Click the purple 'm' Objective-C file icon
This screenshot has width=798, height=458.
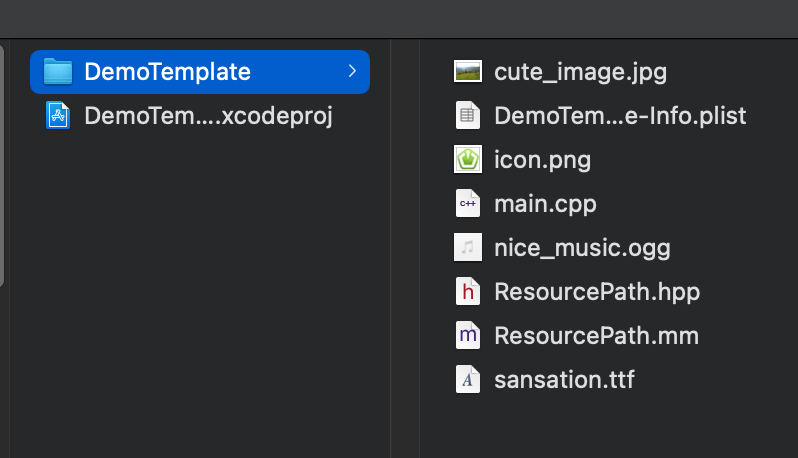(467, 335)
